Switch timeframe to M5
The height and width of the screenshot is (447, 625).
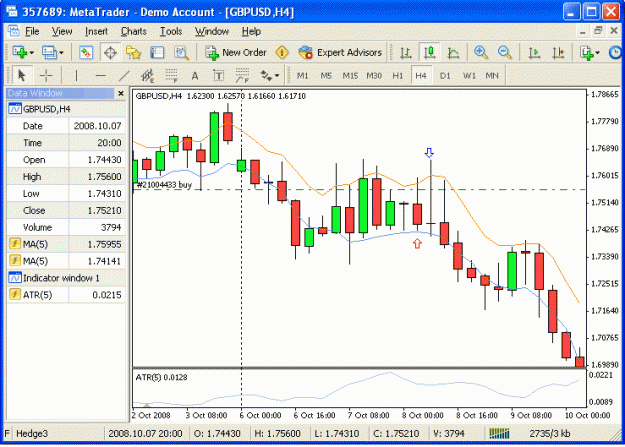tap(326, 75)
